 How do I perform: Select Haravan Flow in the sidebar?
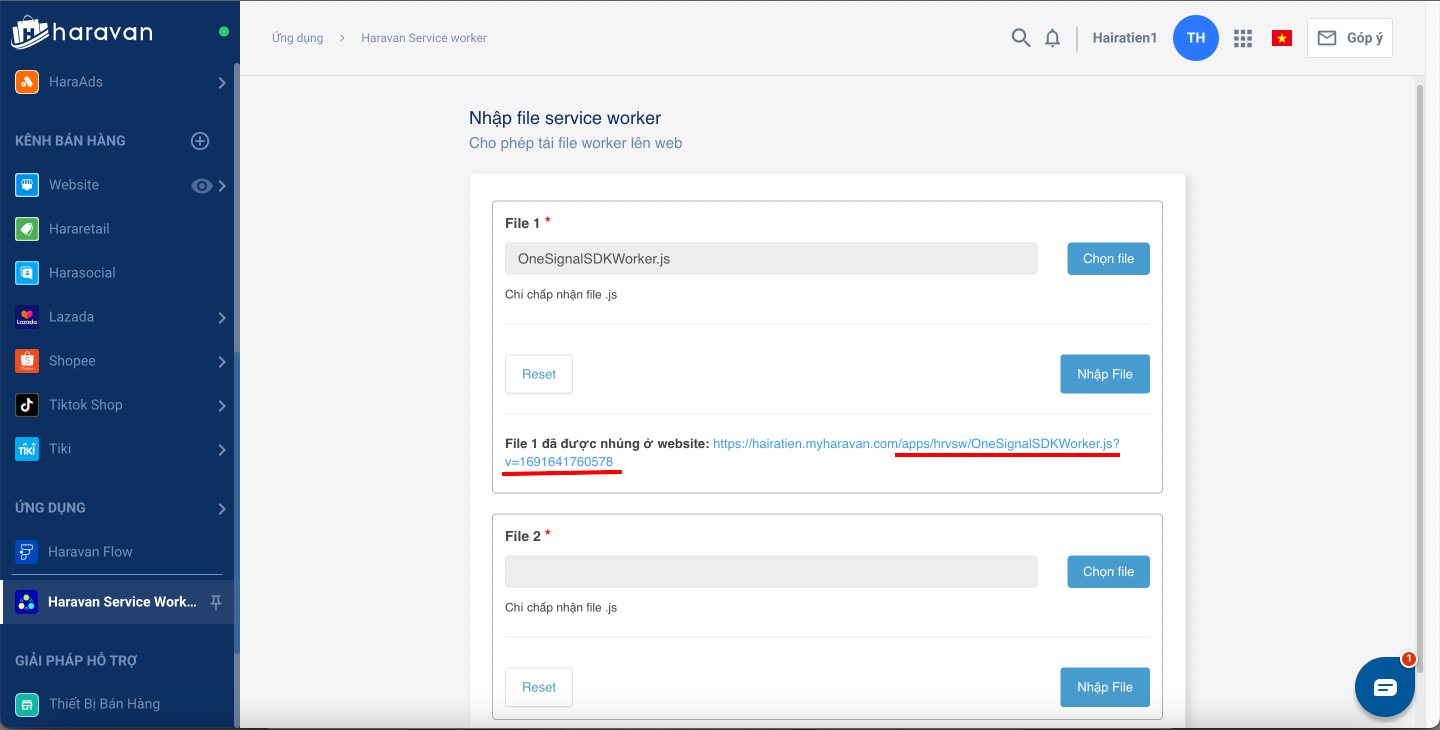[x=90, y=552]
